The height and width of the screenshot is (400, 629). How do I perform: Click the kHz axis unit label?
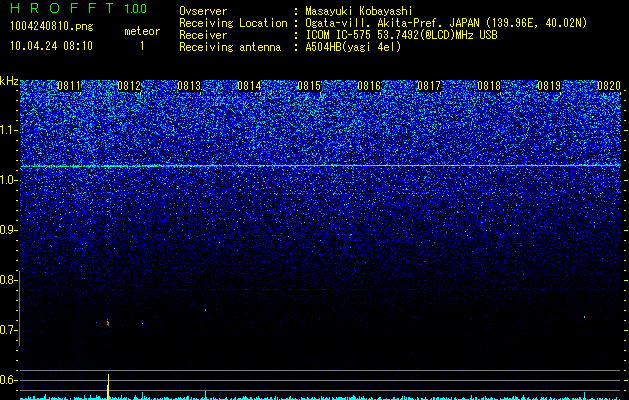pos(9,81)
